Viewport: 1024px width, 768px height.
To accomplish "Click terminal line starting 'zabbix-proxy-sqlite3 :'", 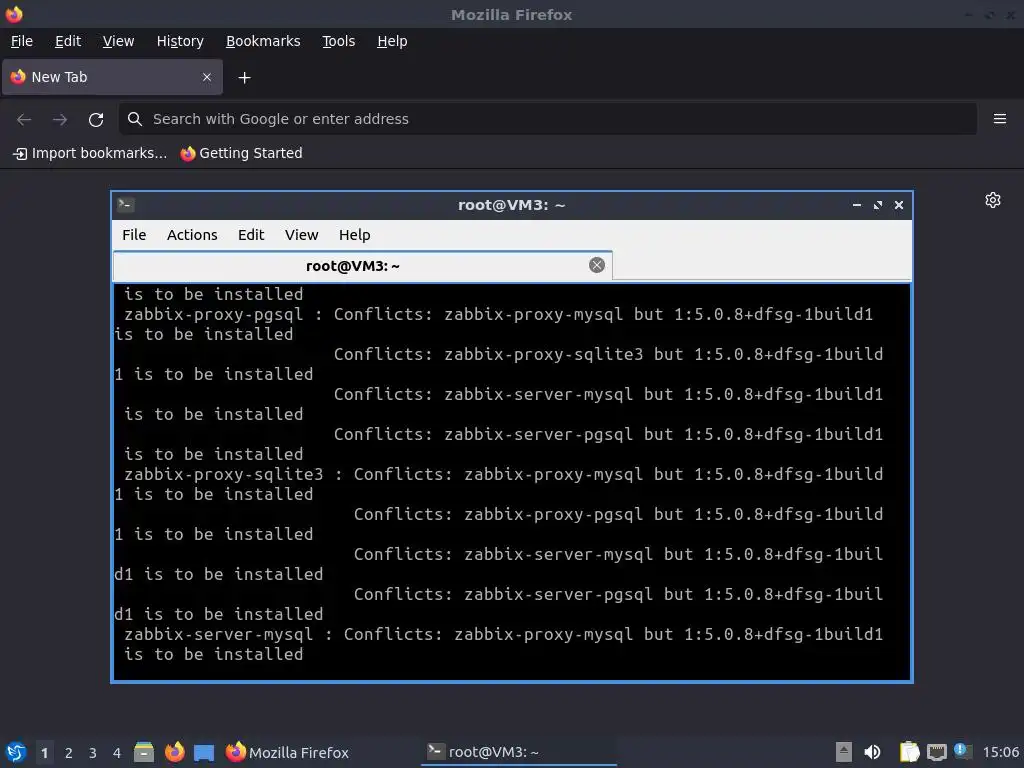I will point(504,474).
